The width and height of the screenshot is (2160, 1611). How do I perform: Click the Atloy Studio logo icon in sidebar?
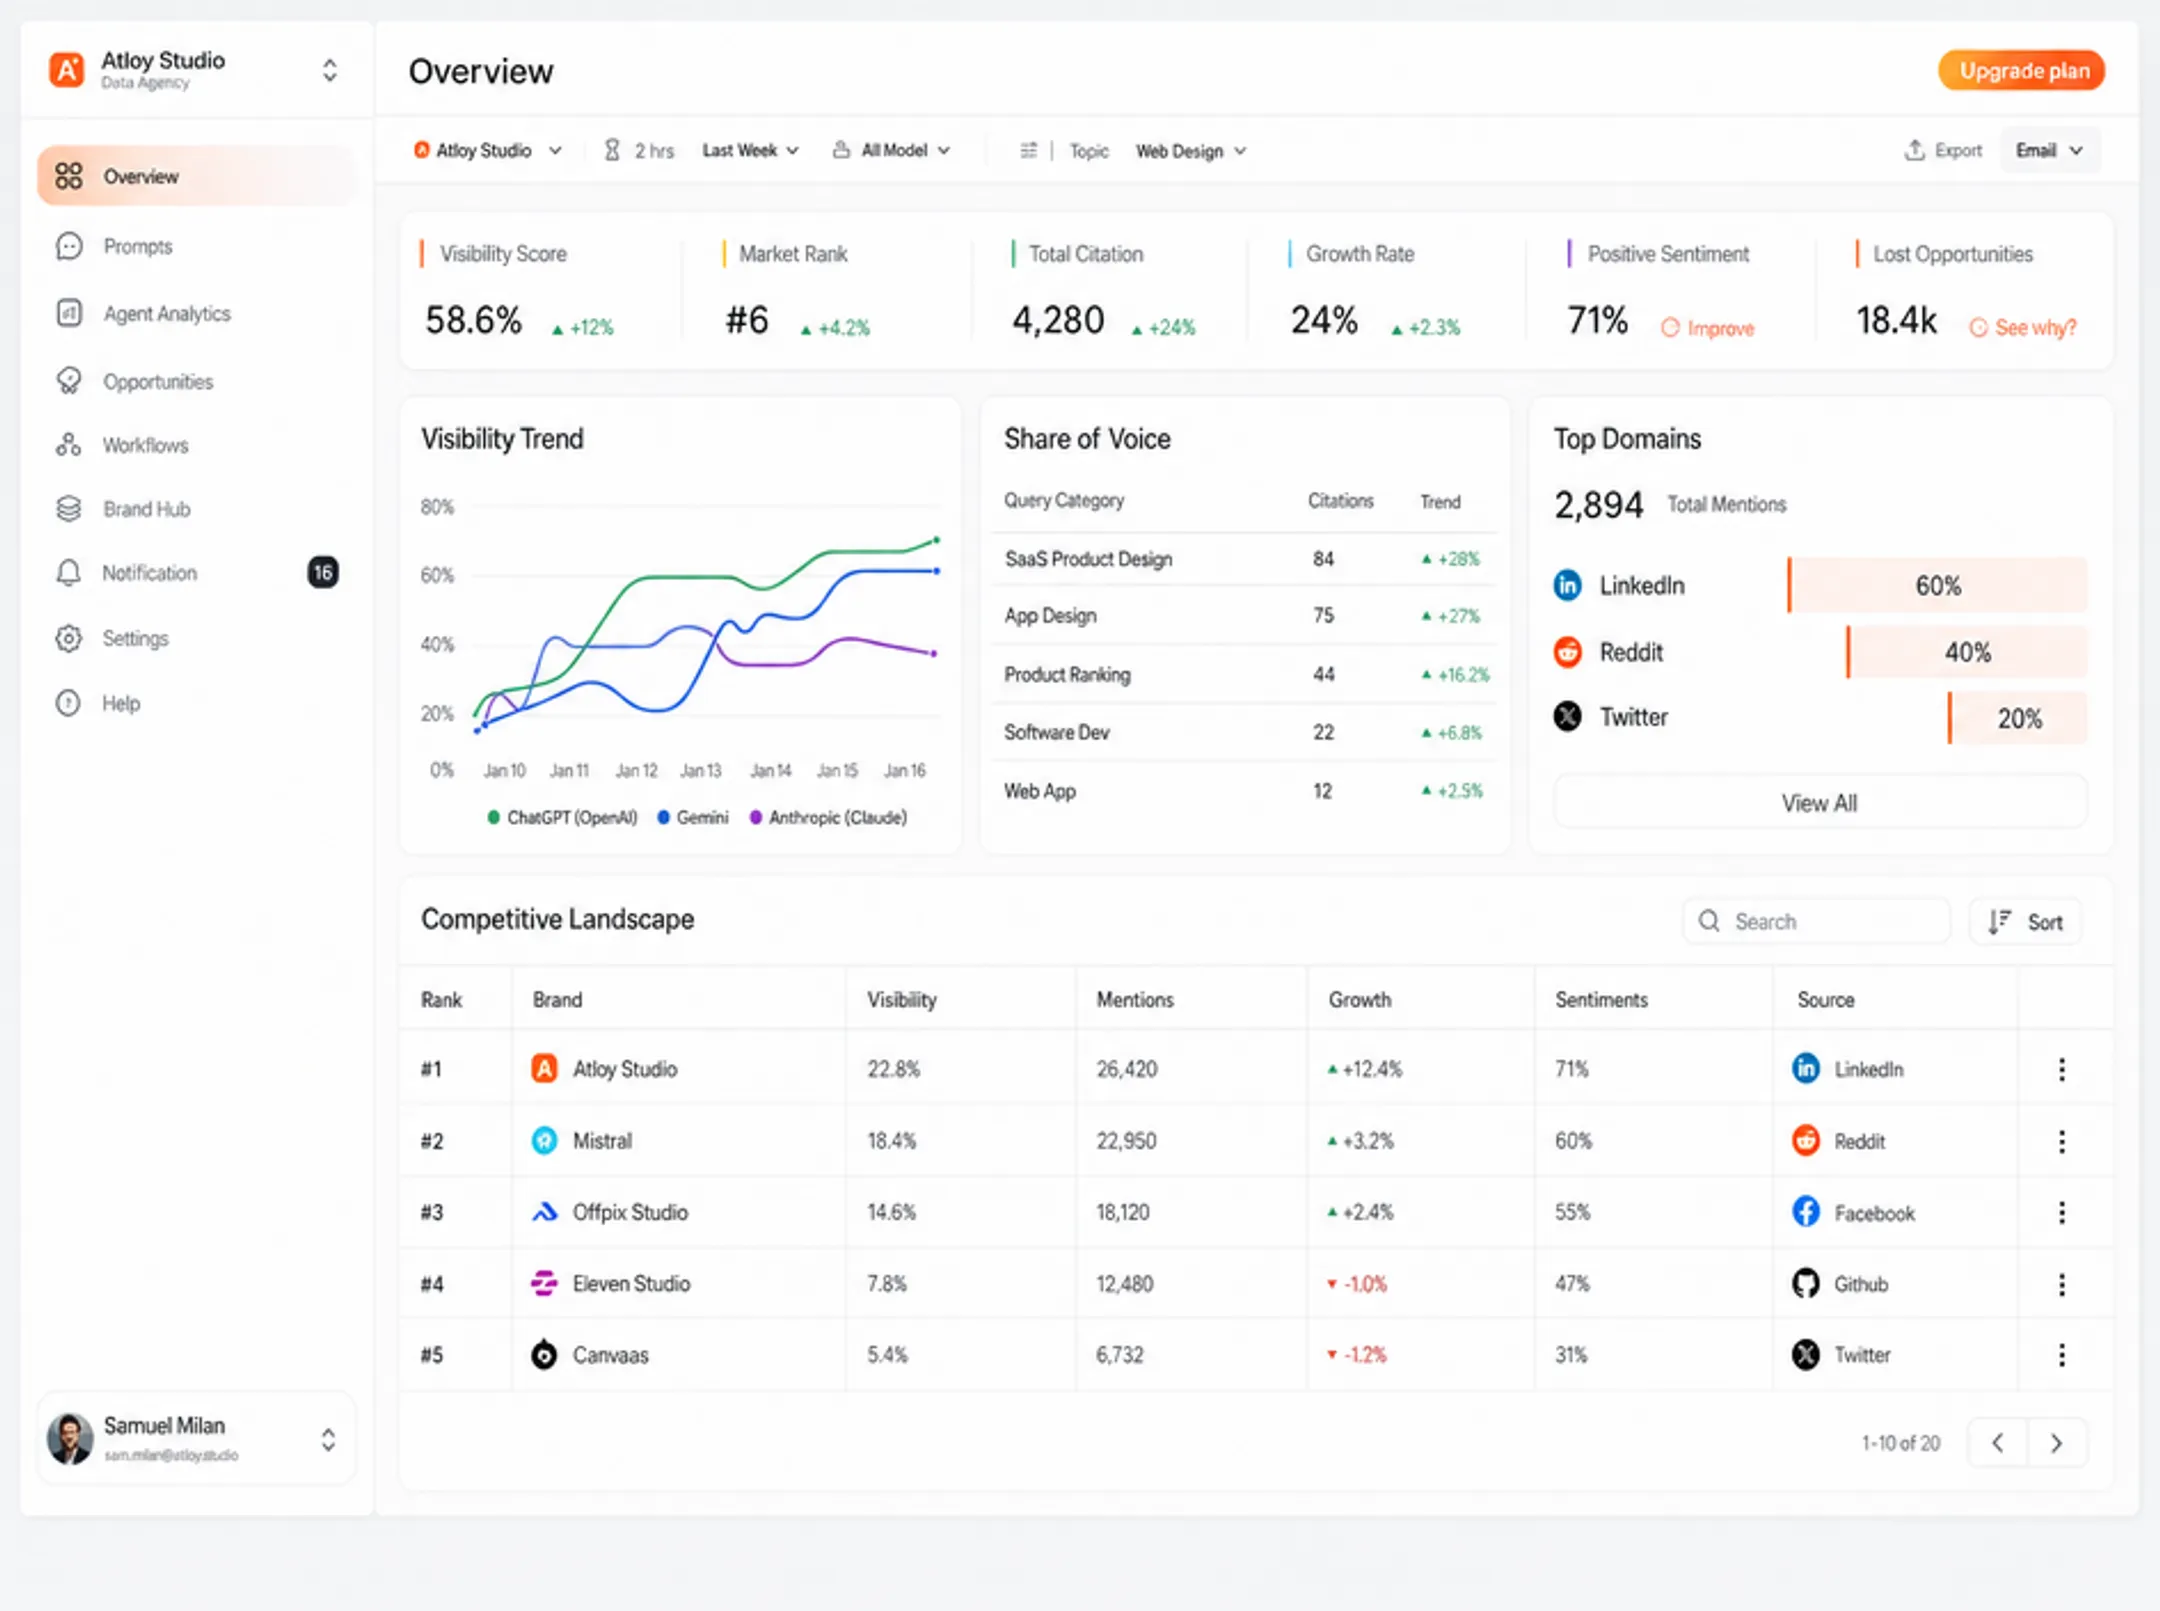pos(67,70)
